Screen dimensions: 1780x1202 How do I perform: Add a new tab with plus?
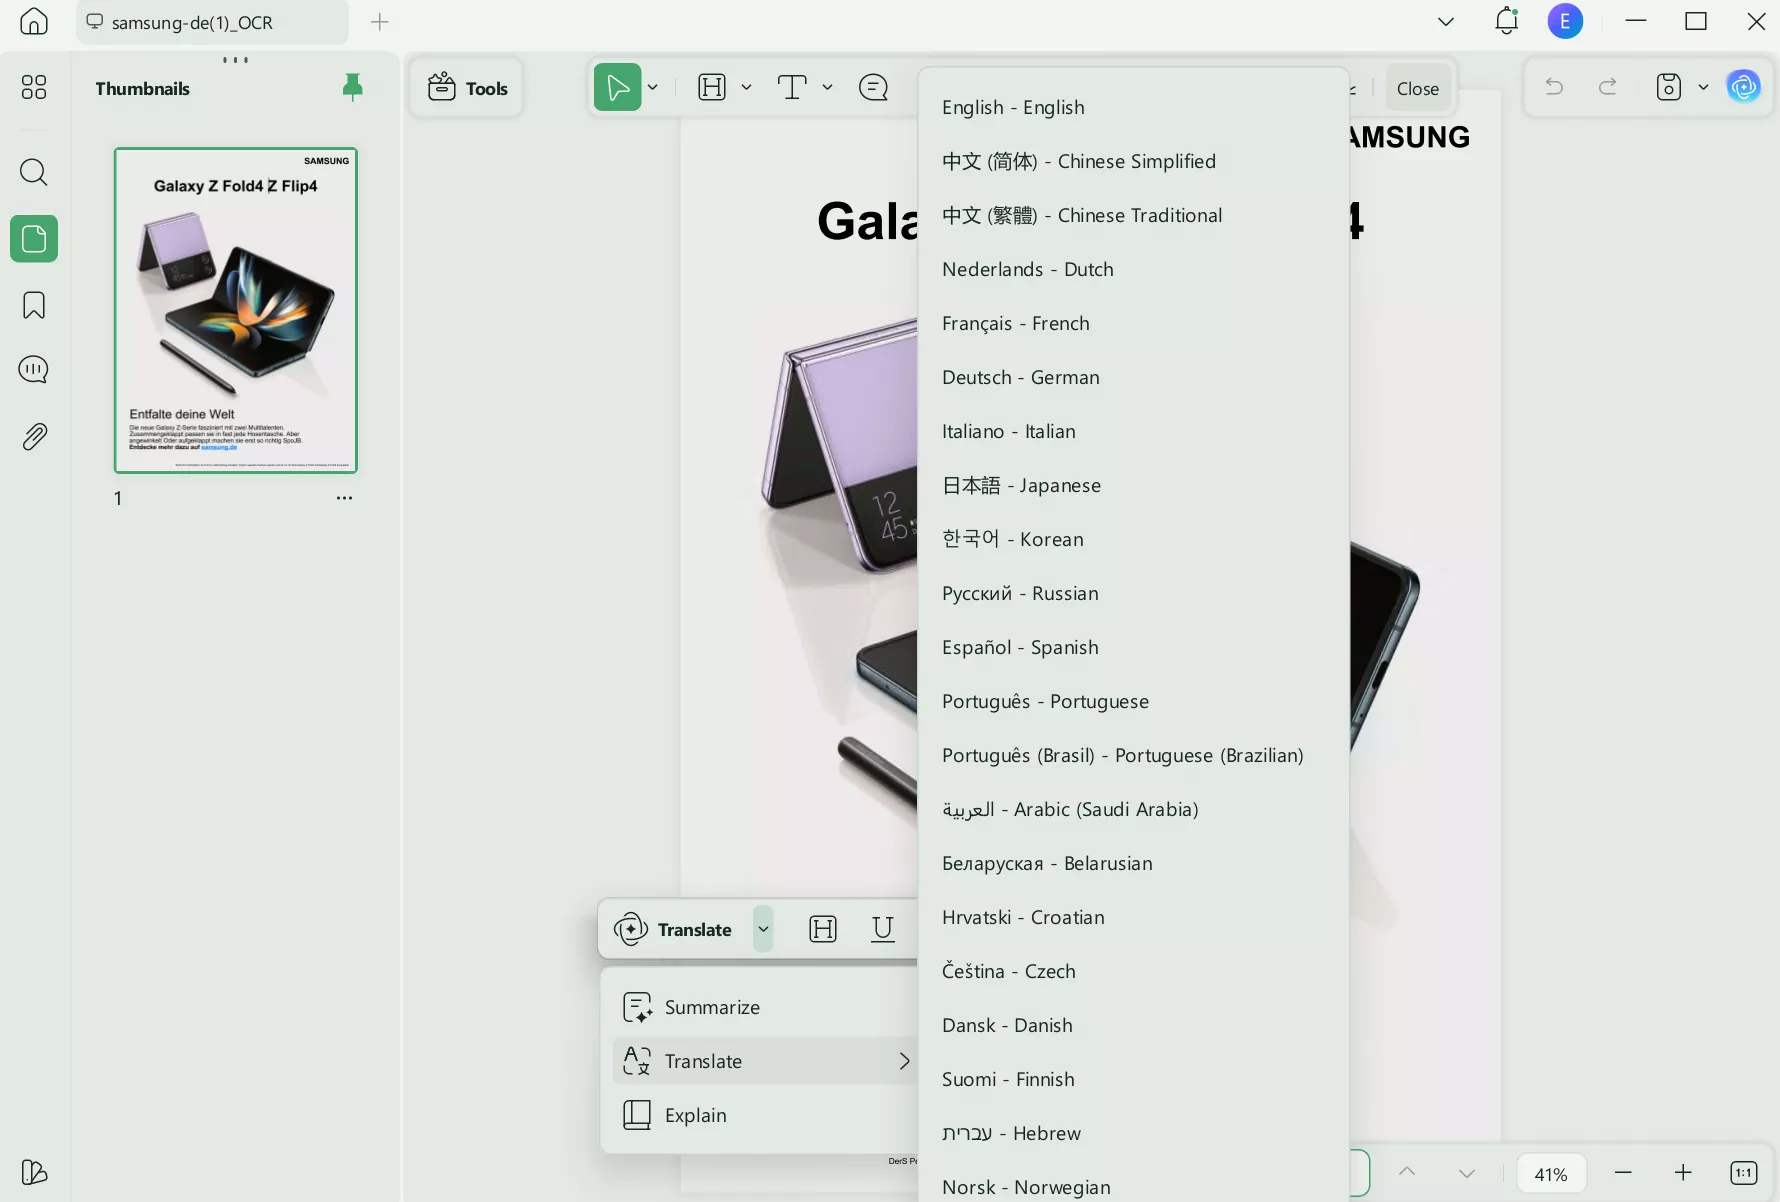click(x=380, y=22)
